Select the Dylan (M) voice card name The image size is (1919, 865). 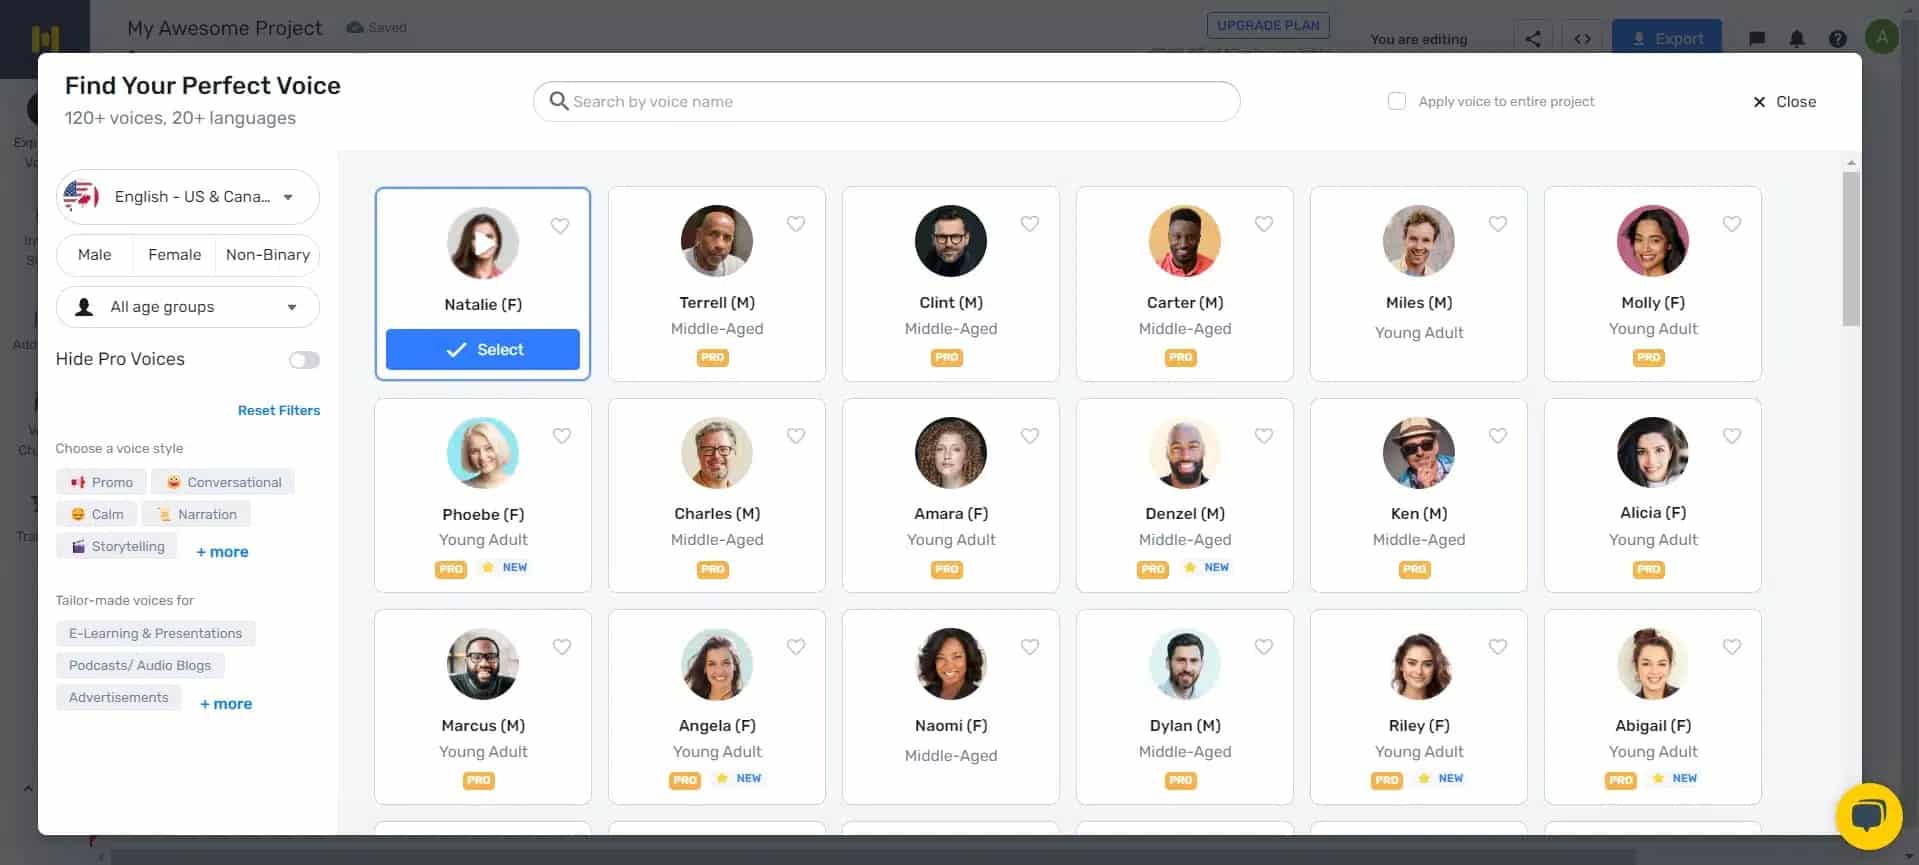pyautogui.click(x=1185, y=725)
